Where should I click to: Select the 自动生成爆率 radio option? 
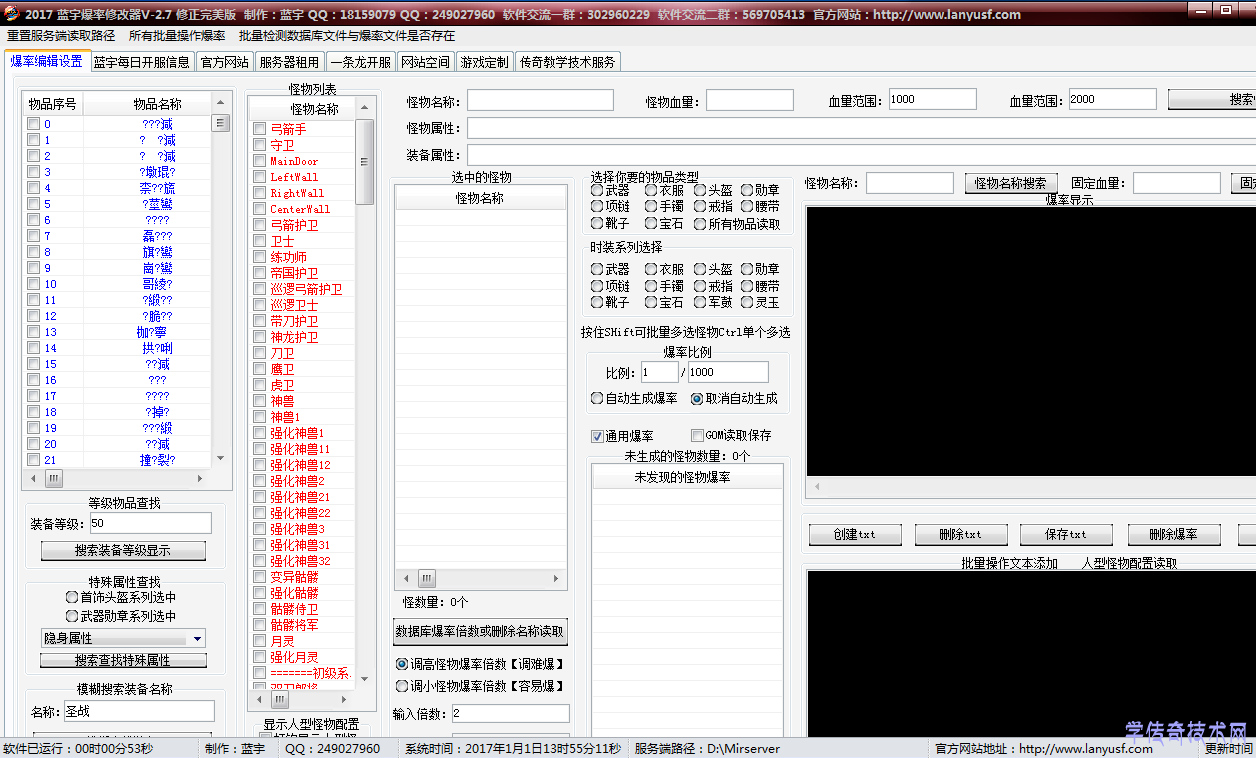[595, 398]
